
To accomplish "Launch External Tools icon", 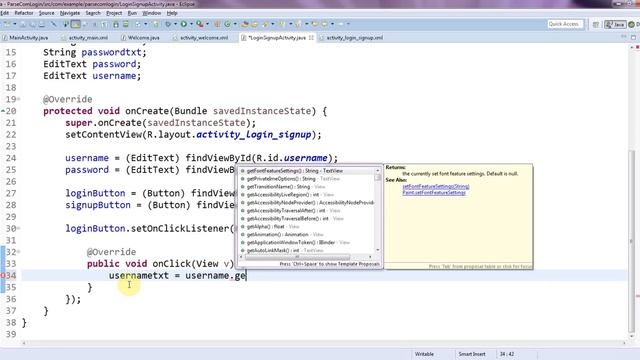I will (x=200, y=24).
